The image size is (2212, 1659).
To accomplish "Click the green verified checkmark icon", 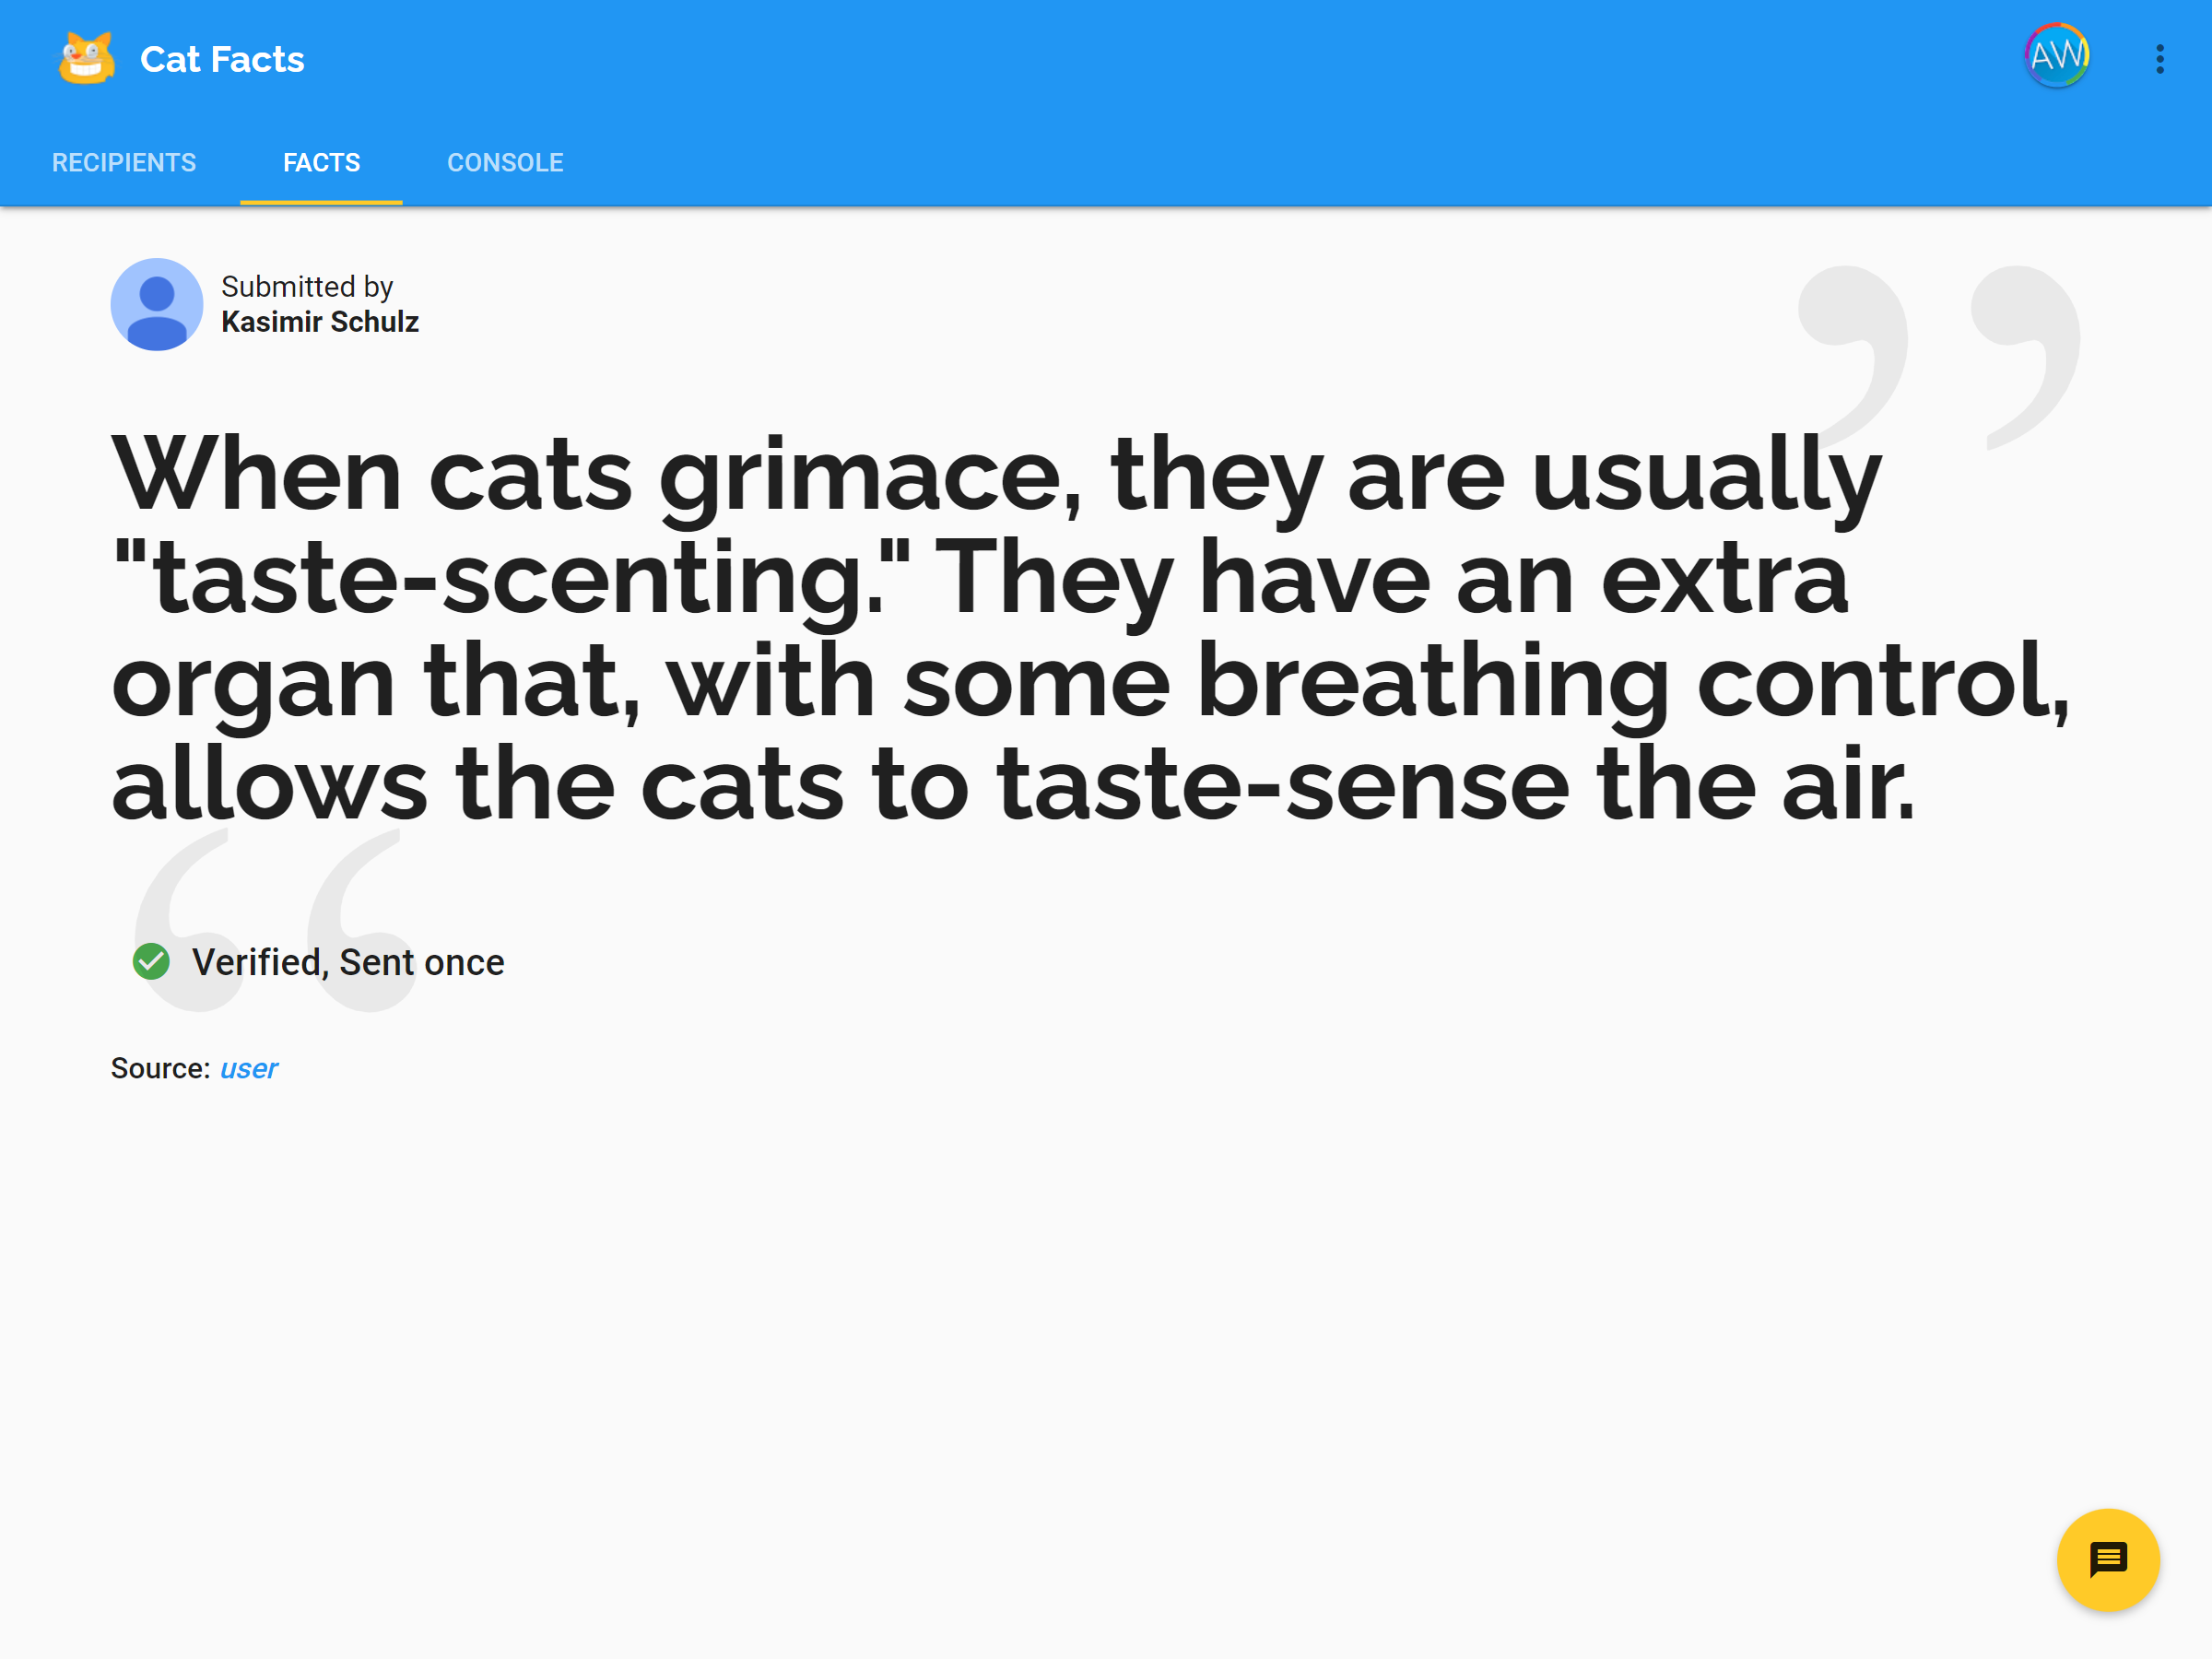I will point(151,961).
